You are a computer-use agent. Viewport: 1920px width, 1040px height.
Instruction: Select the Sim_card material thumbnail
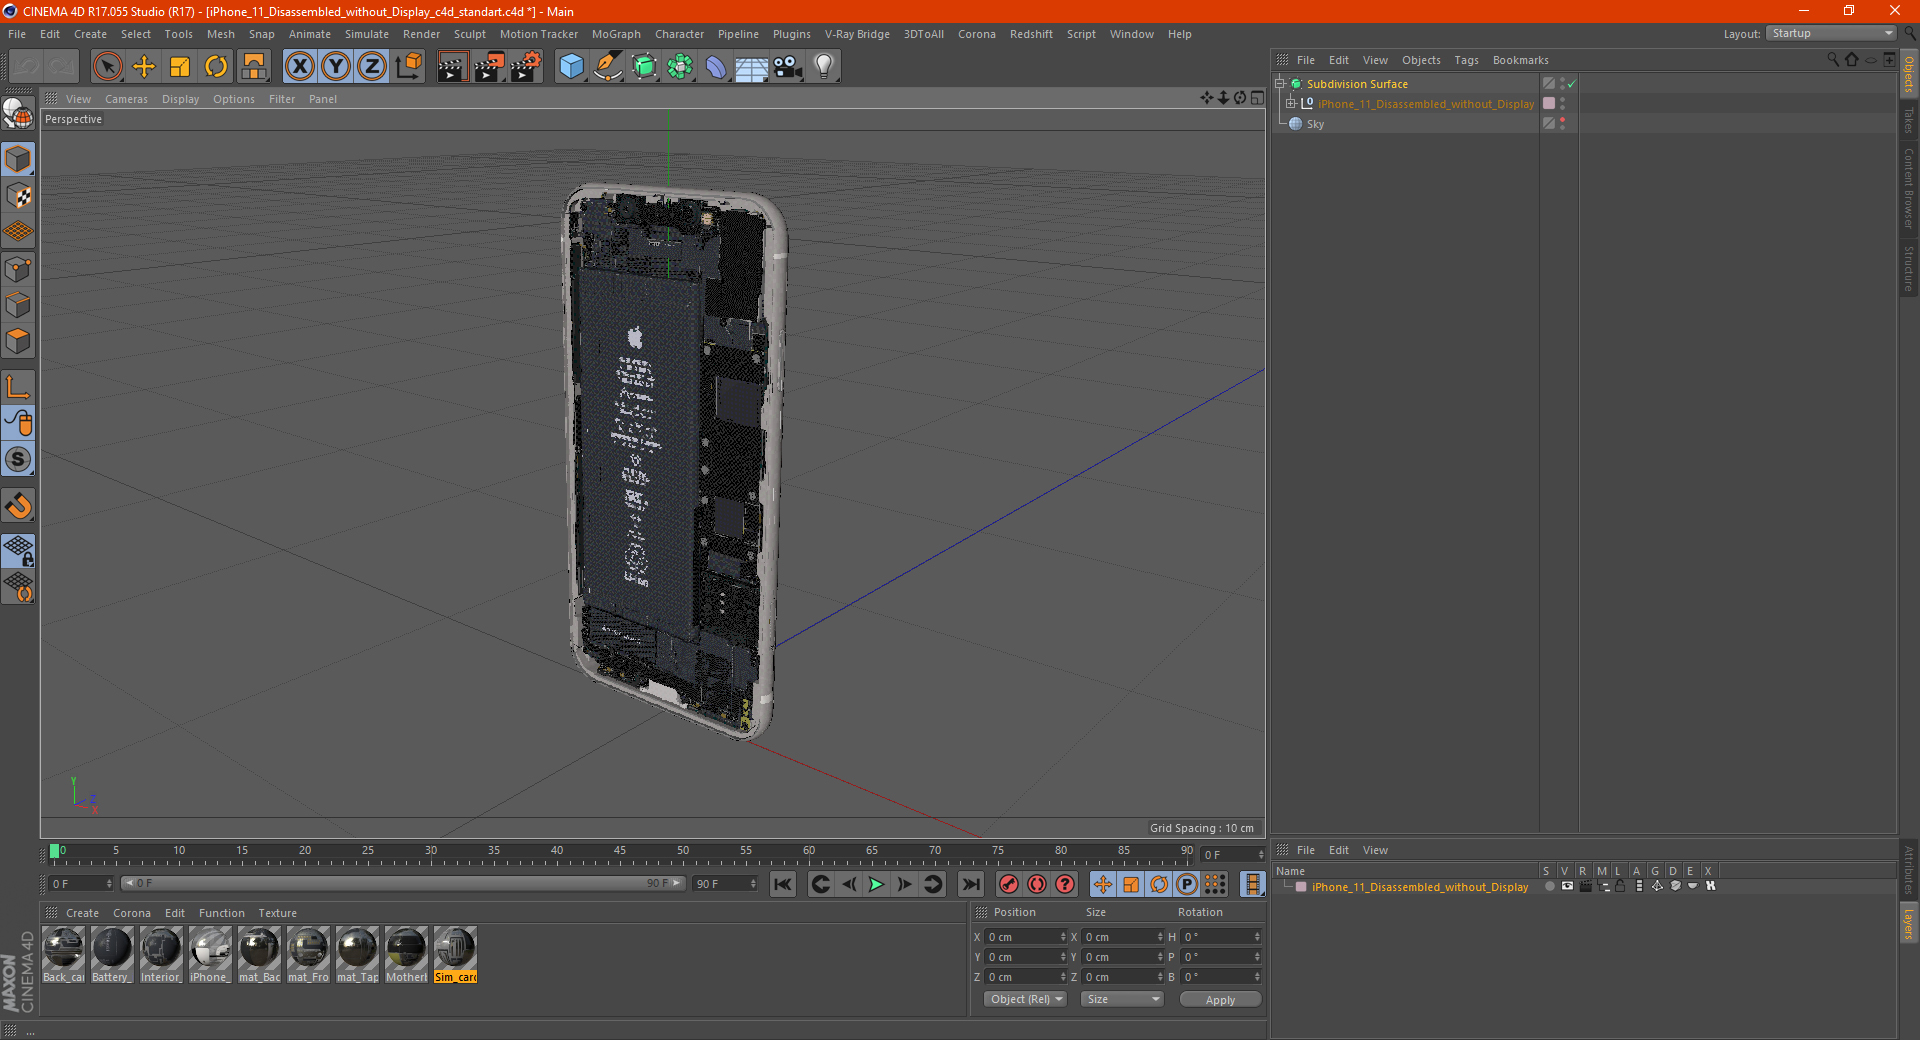[x=455, y=955]
